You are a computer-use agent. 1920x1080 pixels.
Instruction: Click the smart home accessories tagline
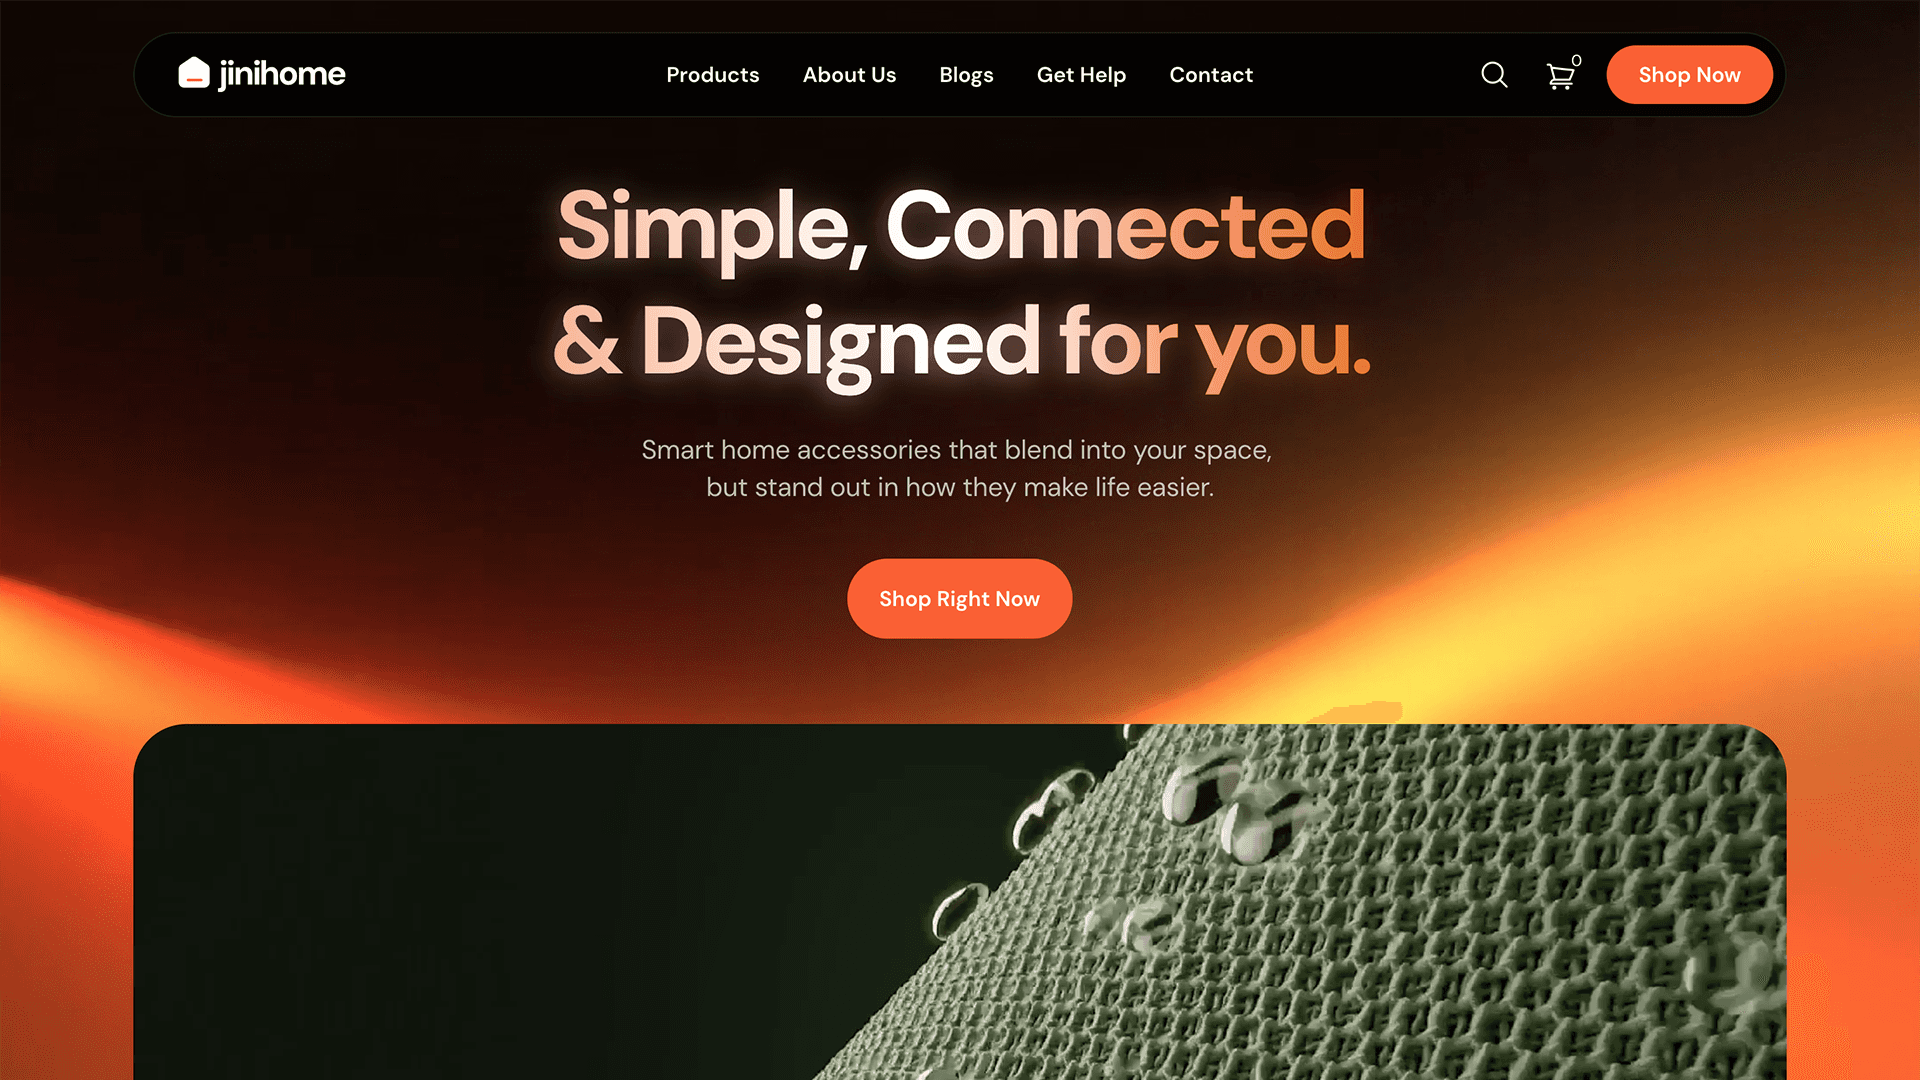coord(957,468)
